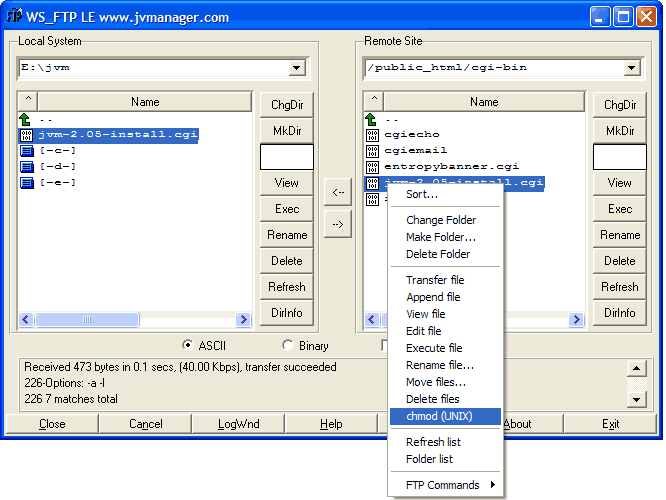
Task: Click the drive icon for [-d-]
Action: [27, 167]
